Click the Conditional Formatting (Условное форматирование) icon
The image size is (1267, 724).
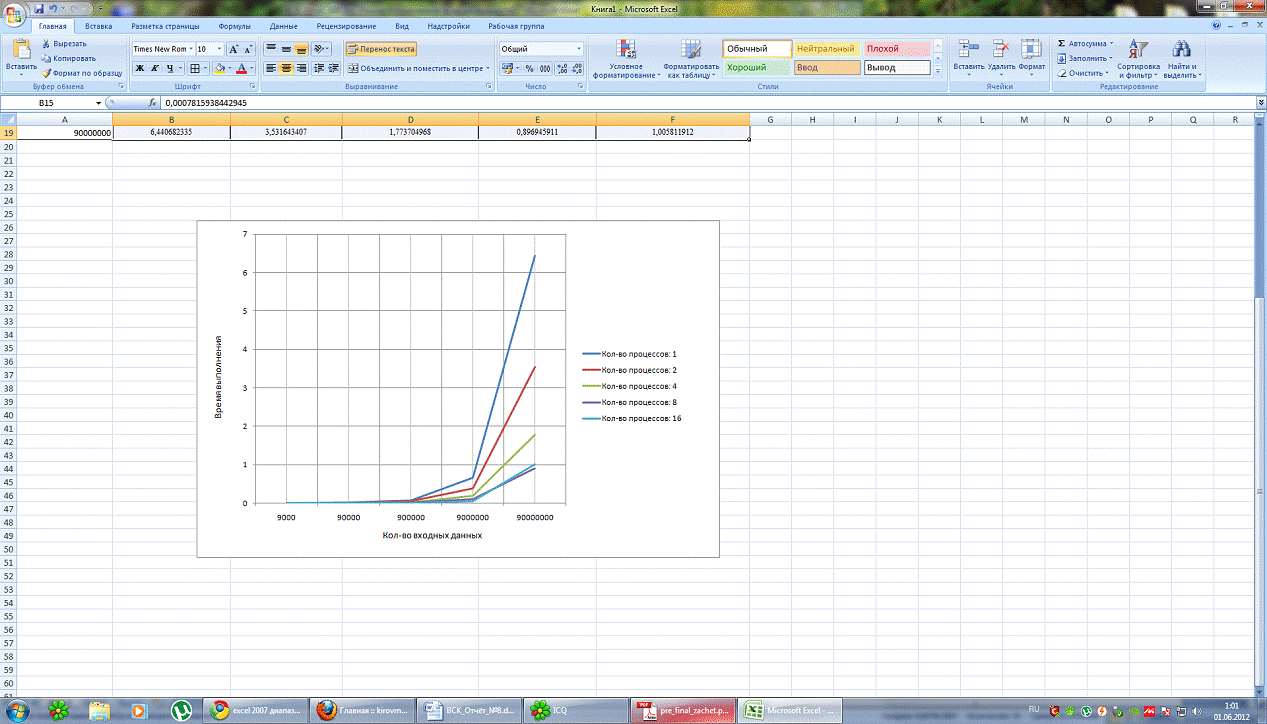626,50
